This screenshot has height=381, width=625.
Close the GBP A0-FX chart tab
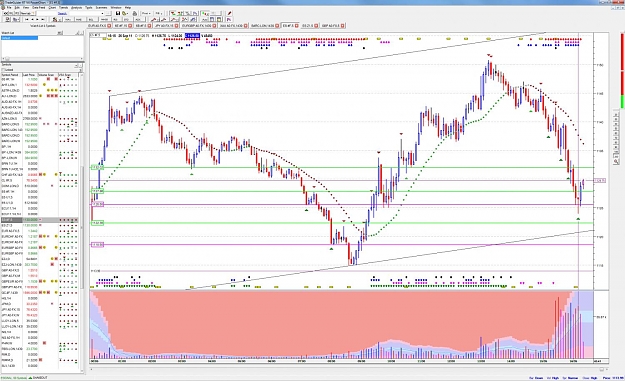tap(343, 26)
